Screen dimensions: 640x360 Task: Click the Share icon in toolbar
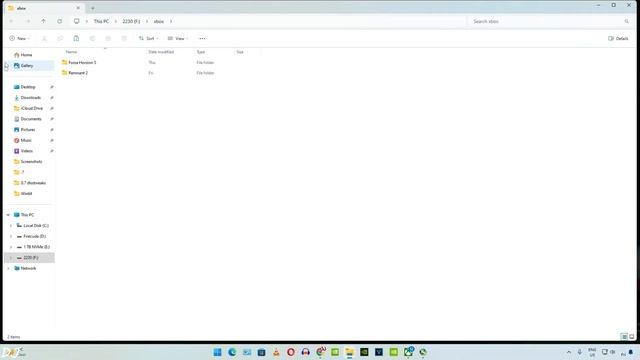(x=108, y=38)
